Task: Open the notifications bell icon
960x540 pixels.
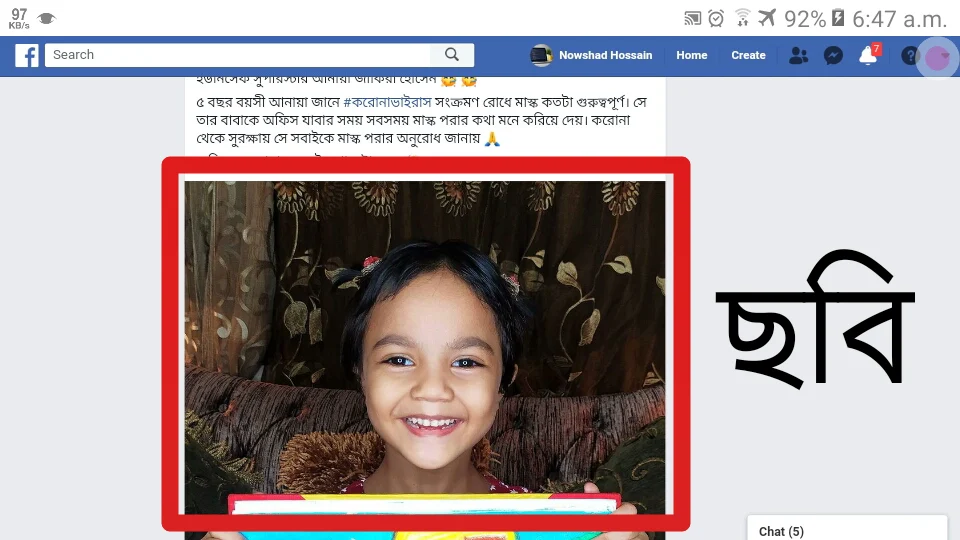Action: [868, 55]
